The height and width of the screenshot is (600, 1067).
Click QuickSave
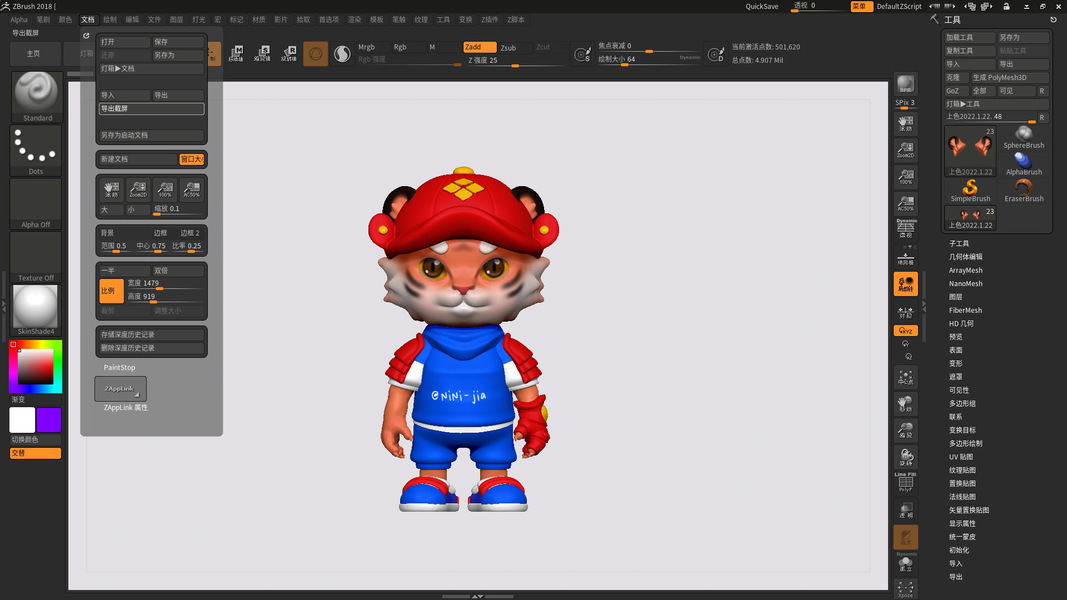click(x=761, y=6)
